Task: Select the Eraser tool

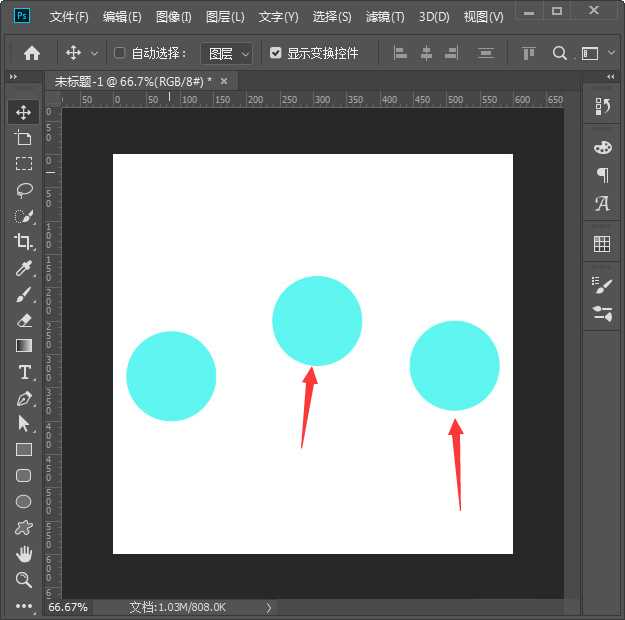Action: pos(24,320)
